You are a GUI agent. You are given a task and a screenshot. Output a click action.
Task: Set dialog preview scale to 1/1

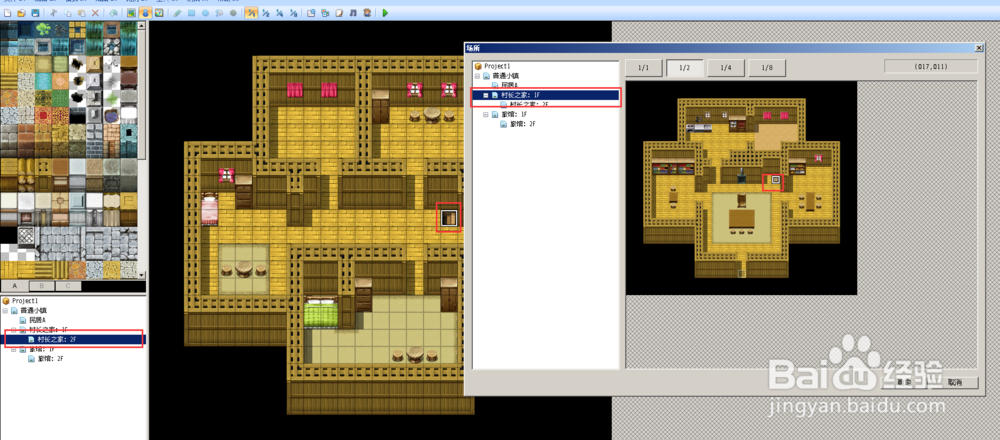coord(644,68)
